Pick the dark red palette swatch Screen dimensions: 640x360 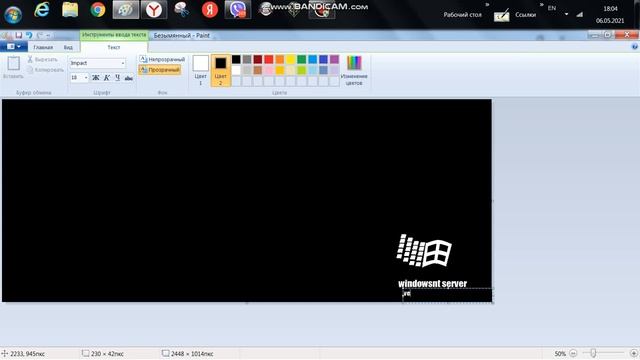tap(258, 60)
